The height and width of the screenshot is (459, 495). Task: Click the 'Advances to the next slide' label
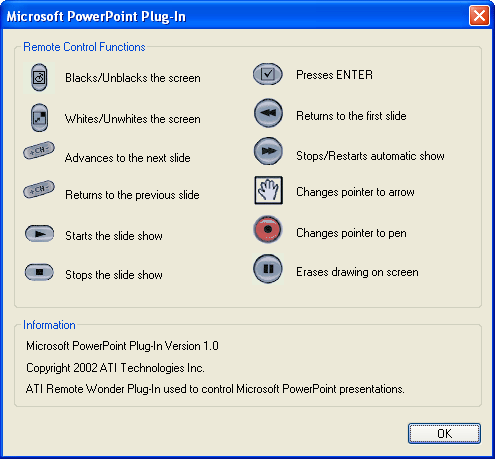coord(128,158)
